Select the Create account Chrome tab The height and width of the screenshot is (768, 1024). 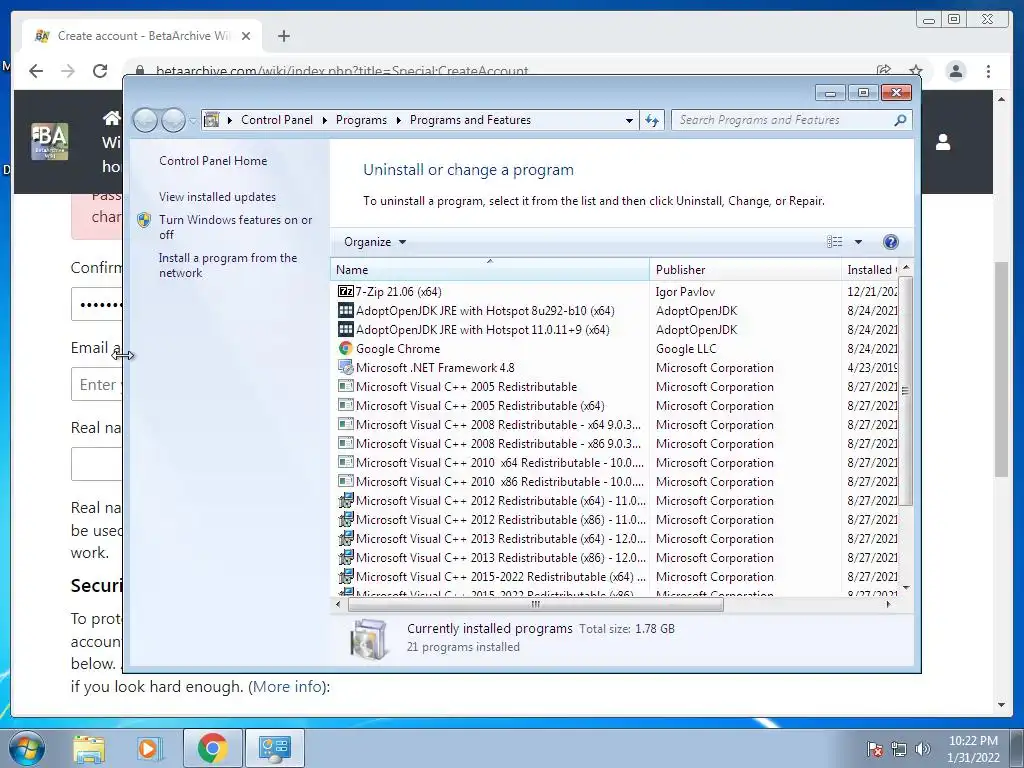(x=142, y=36)
